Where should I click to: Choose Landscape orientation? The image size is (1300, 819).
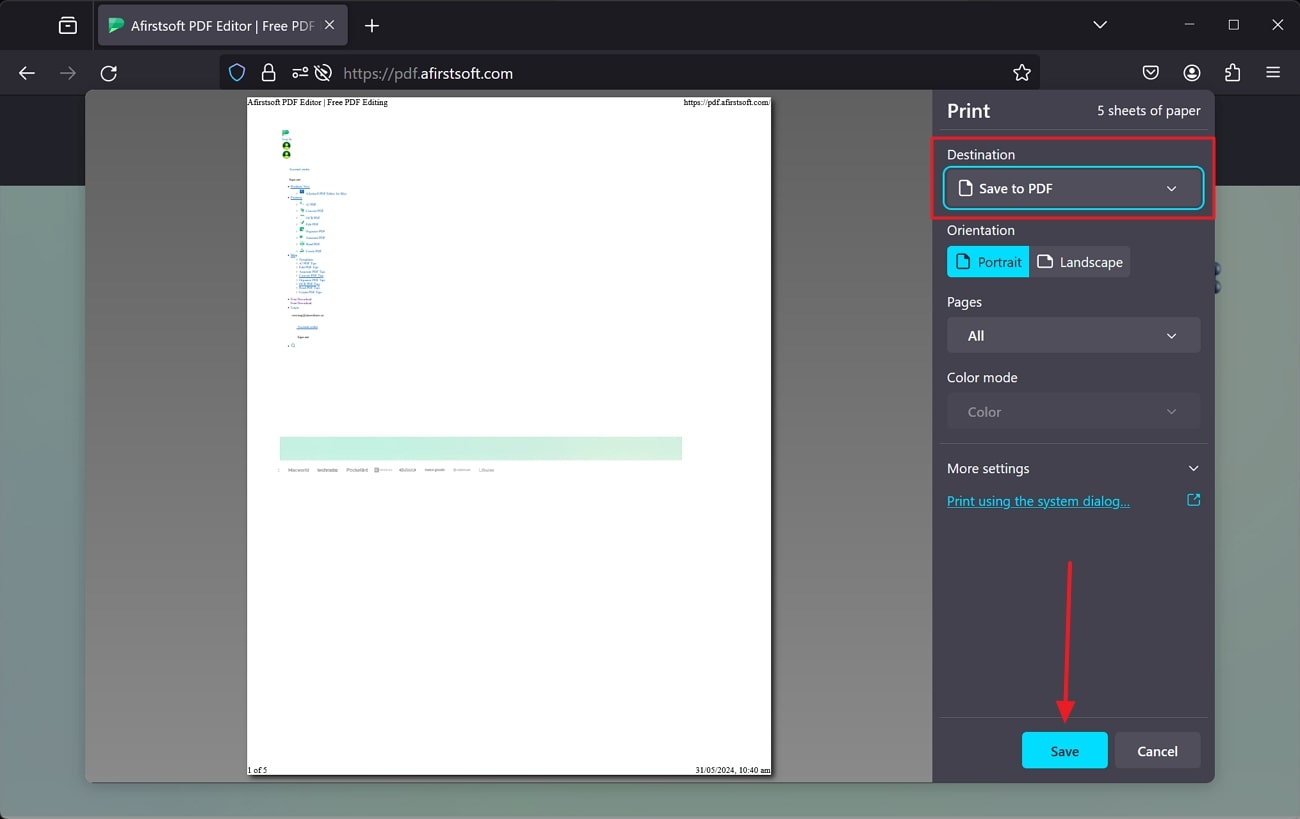click(1079, 262)
